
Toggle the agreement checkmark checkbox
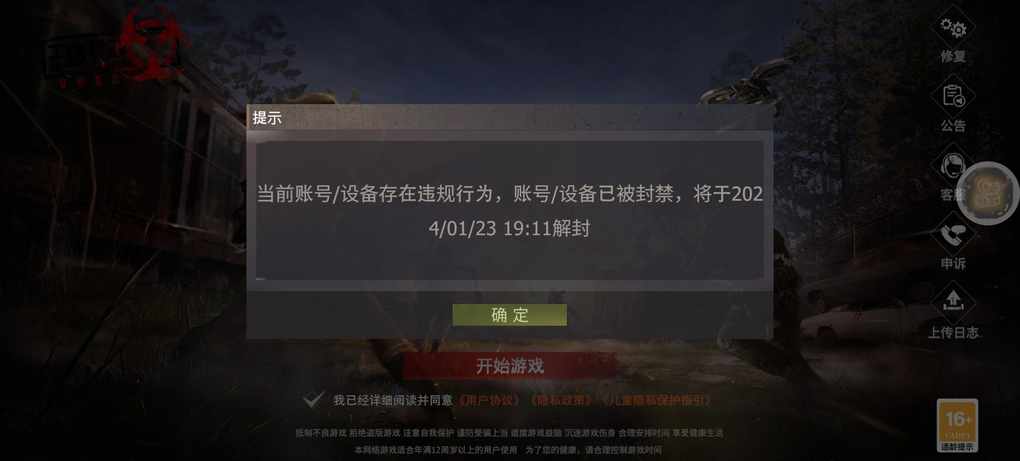coord(314,400)
